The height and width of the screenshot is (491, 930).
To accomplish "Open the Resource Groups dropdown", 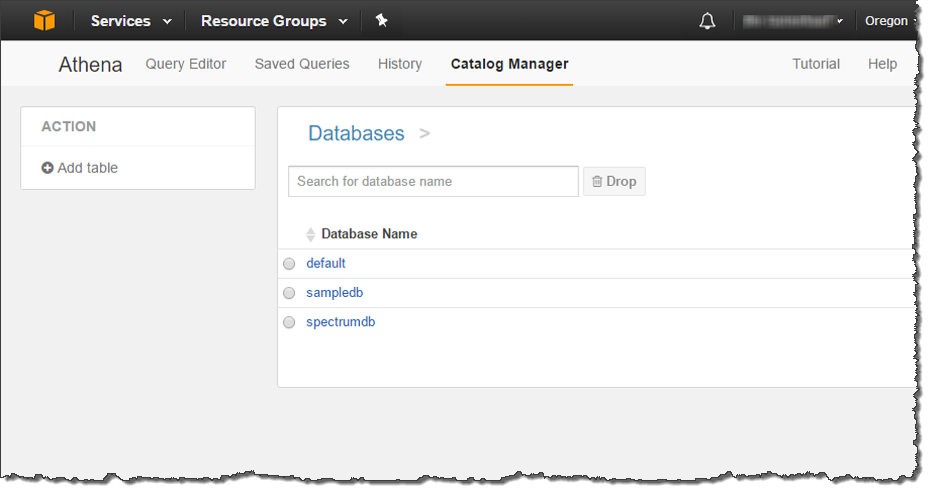I will 274,21.
